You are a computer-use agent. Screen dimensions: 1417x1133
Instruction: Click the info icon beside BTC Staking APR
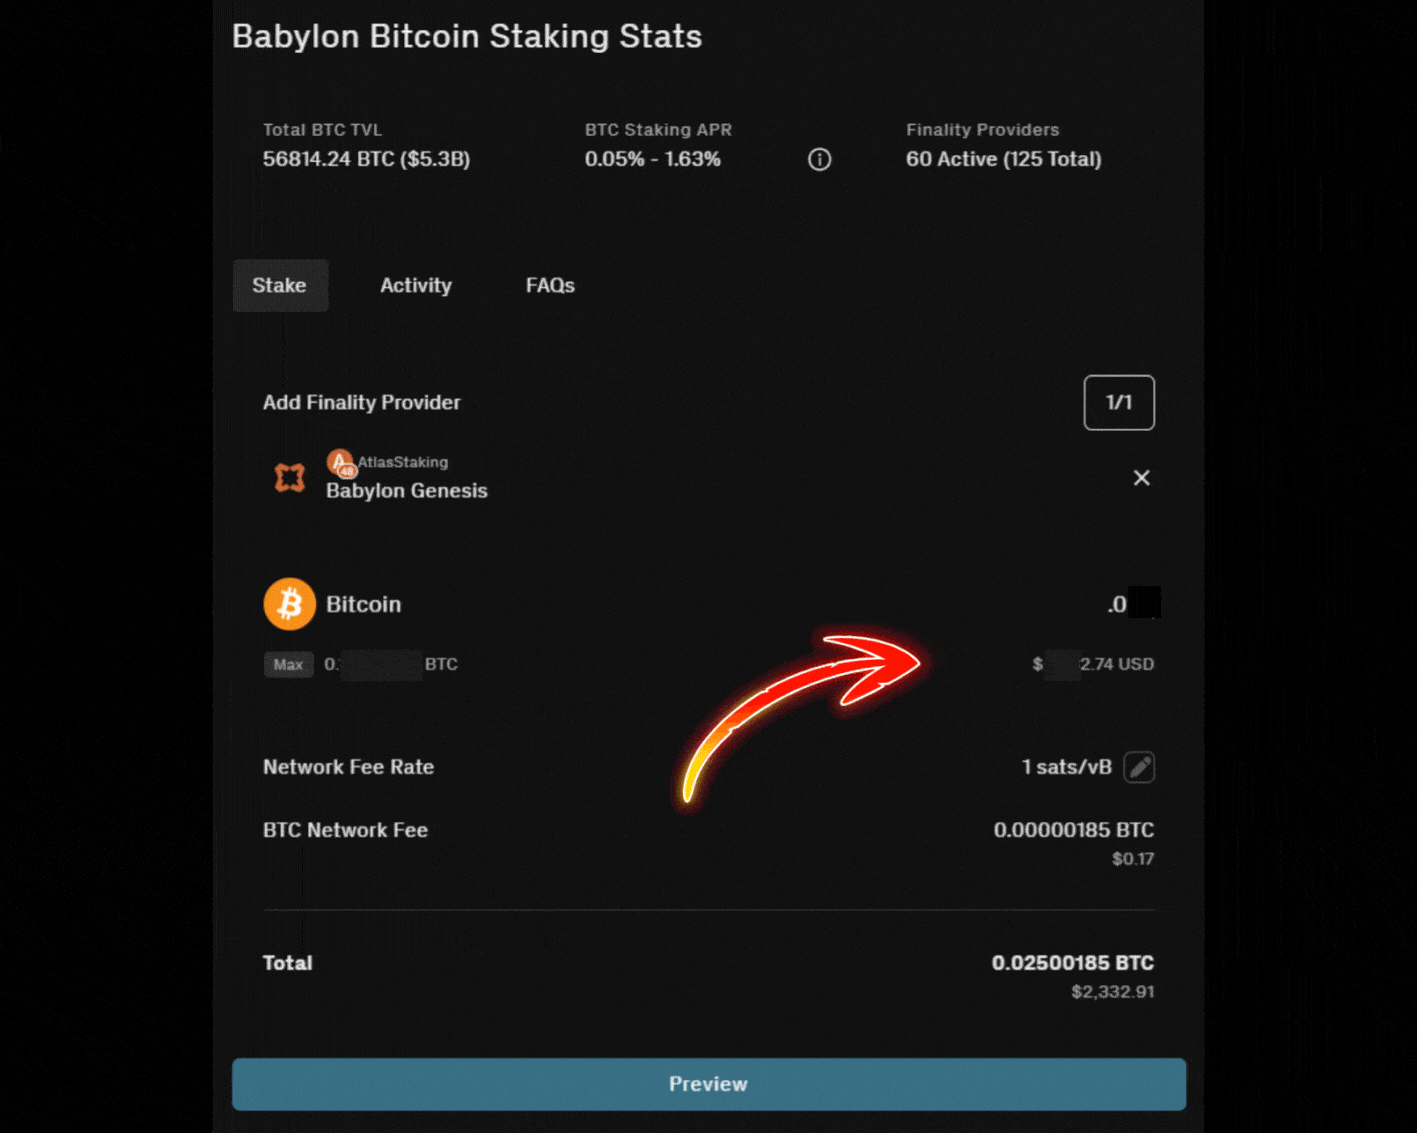819,159
